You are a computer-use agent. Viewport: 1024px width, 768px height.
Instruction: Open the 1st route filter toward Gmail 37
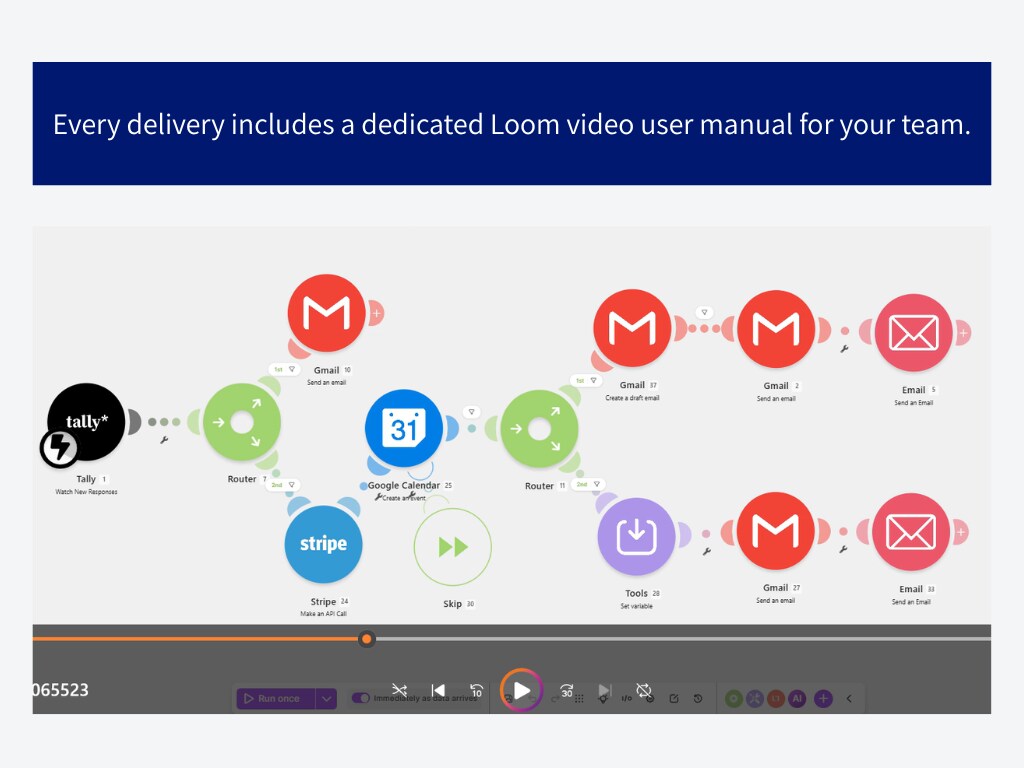[586, 381]
